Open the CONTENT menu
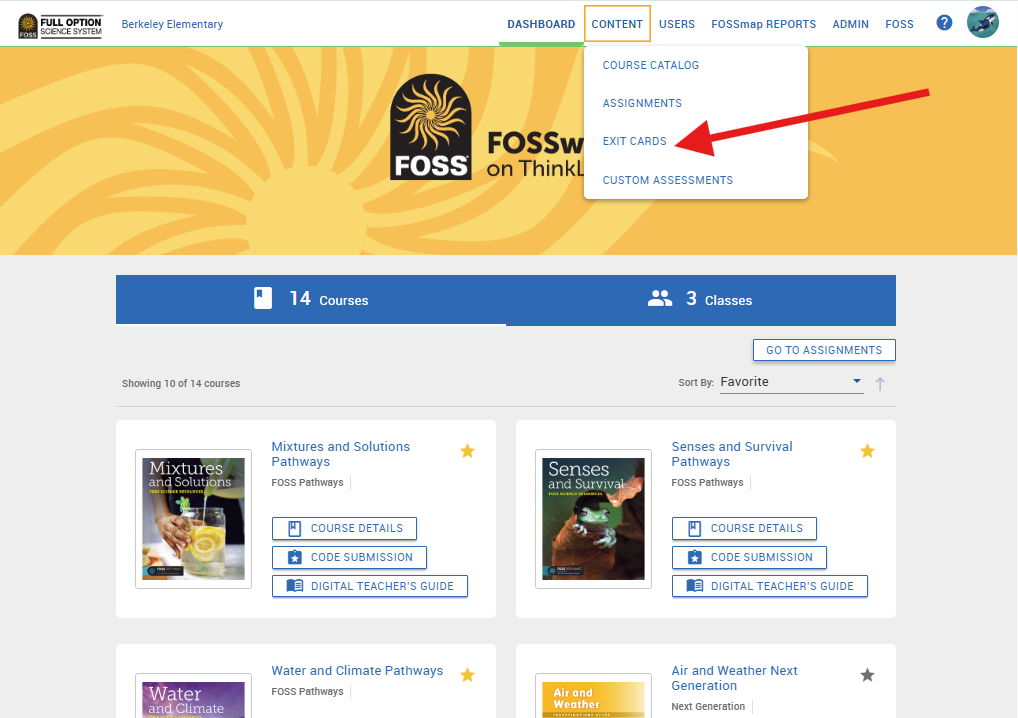Screen dimensions: 1018x718 [x=617, y=24]
